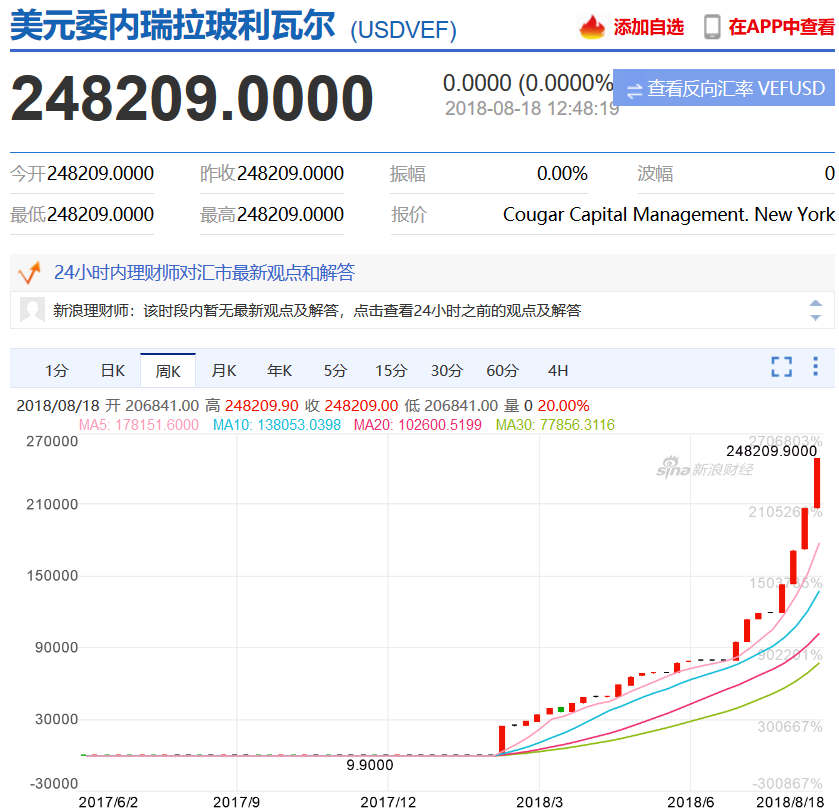Click the 新浪理财师 avatar thumbnail
The width and height of the screenshot is (839, 809).
point(32,310)
